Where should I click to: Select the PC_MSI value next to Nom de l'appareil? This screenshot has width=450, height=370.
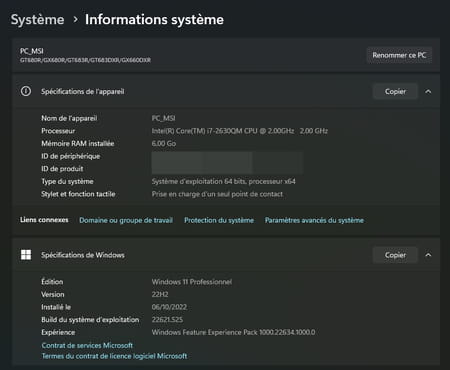coord(163,118)
